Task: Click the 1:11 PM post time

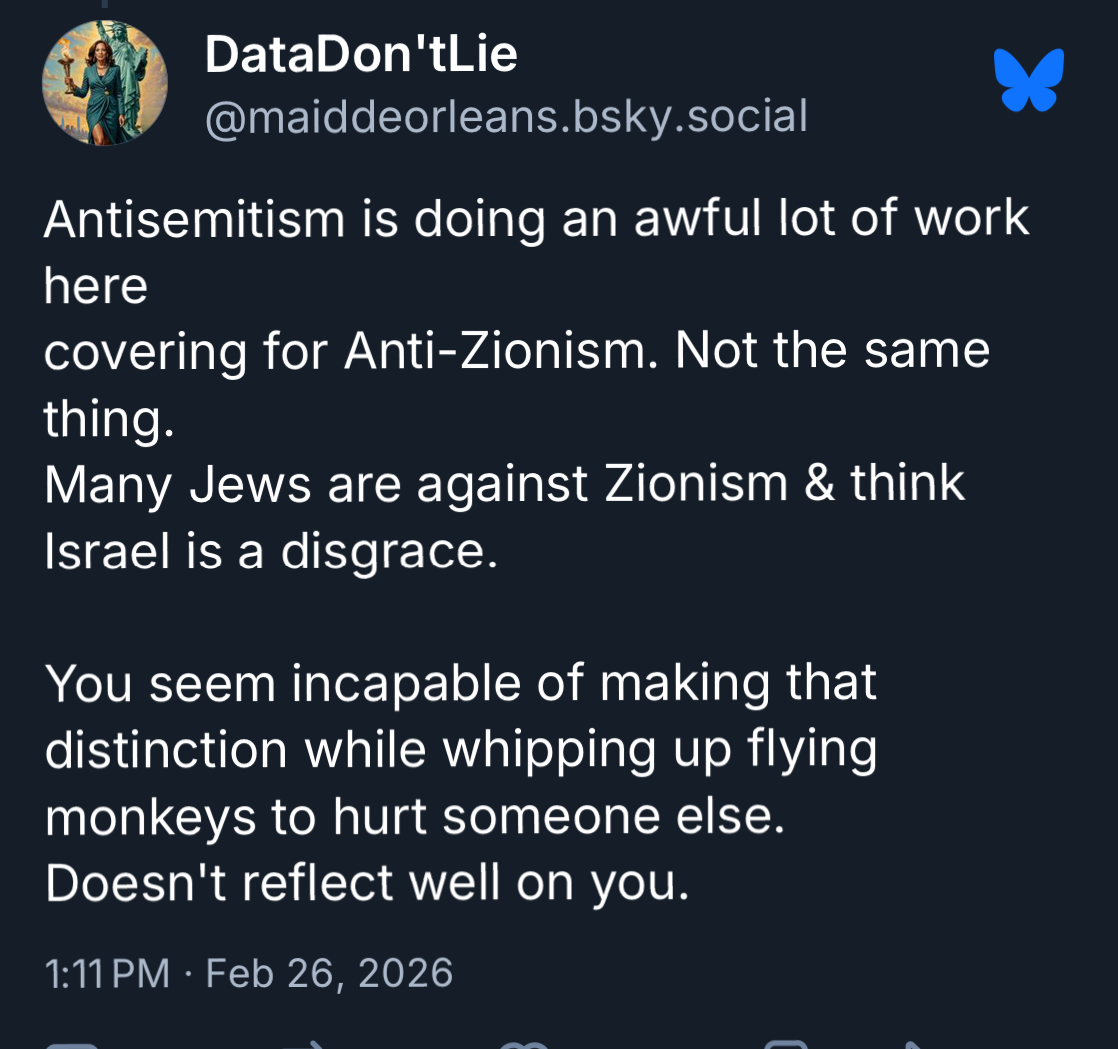Action: (x=108, y=973)
